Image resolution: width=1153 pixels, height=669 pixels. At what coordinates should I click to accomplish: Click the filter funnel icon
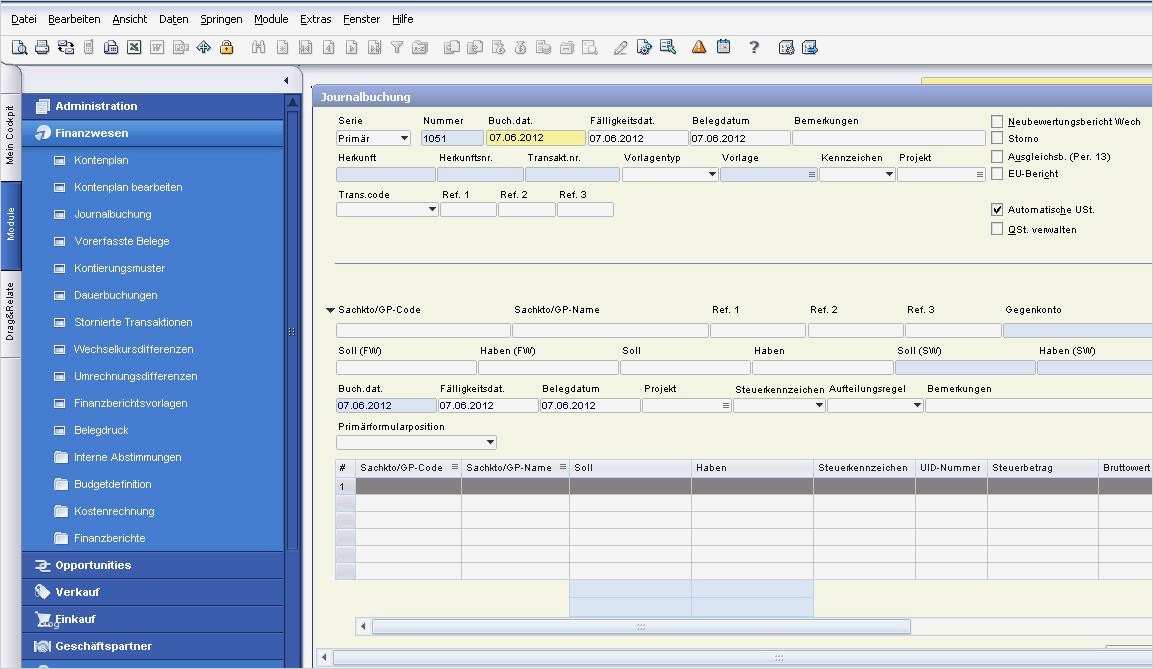pyautogui.click(x=397, y=47)
